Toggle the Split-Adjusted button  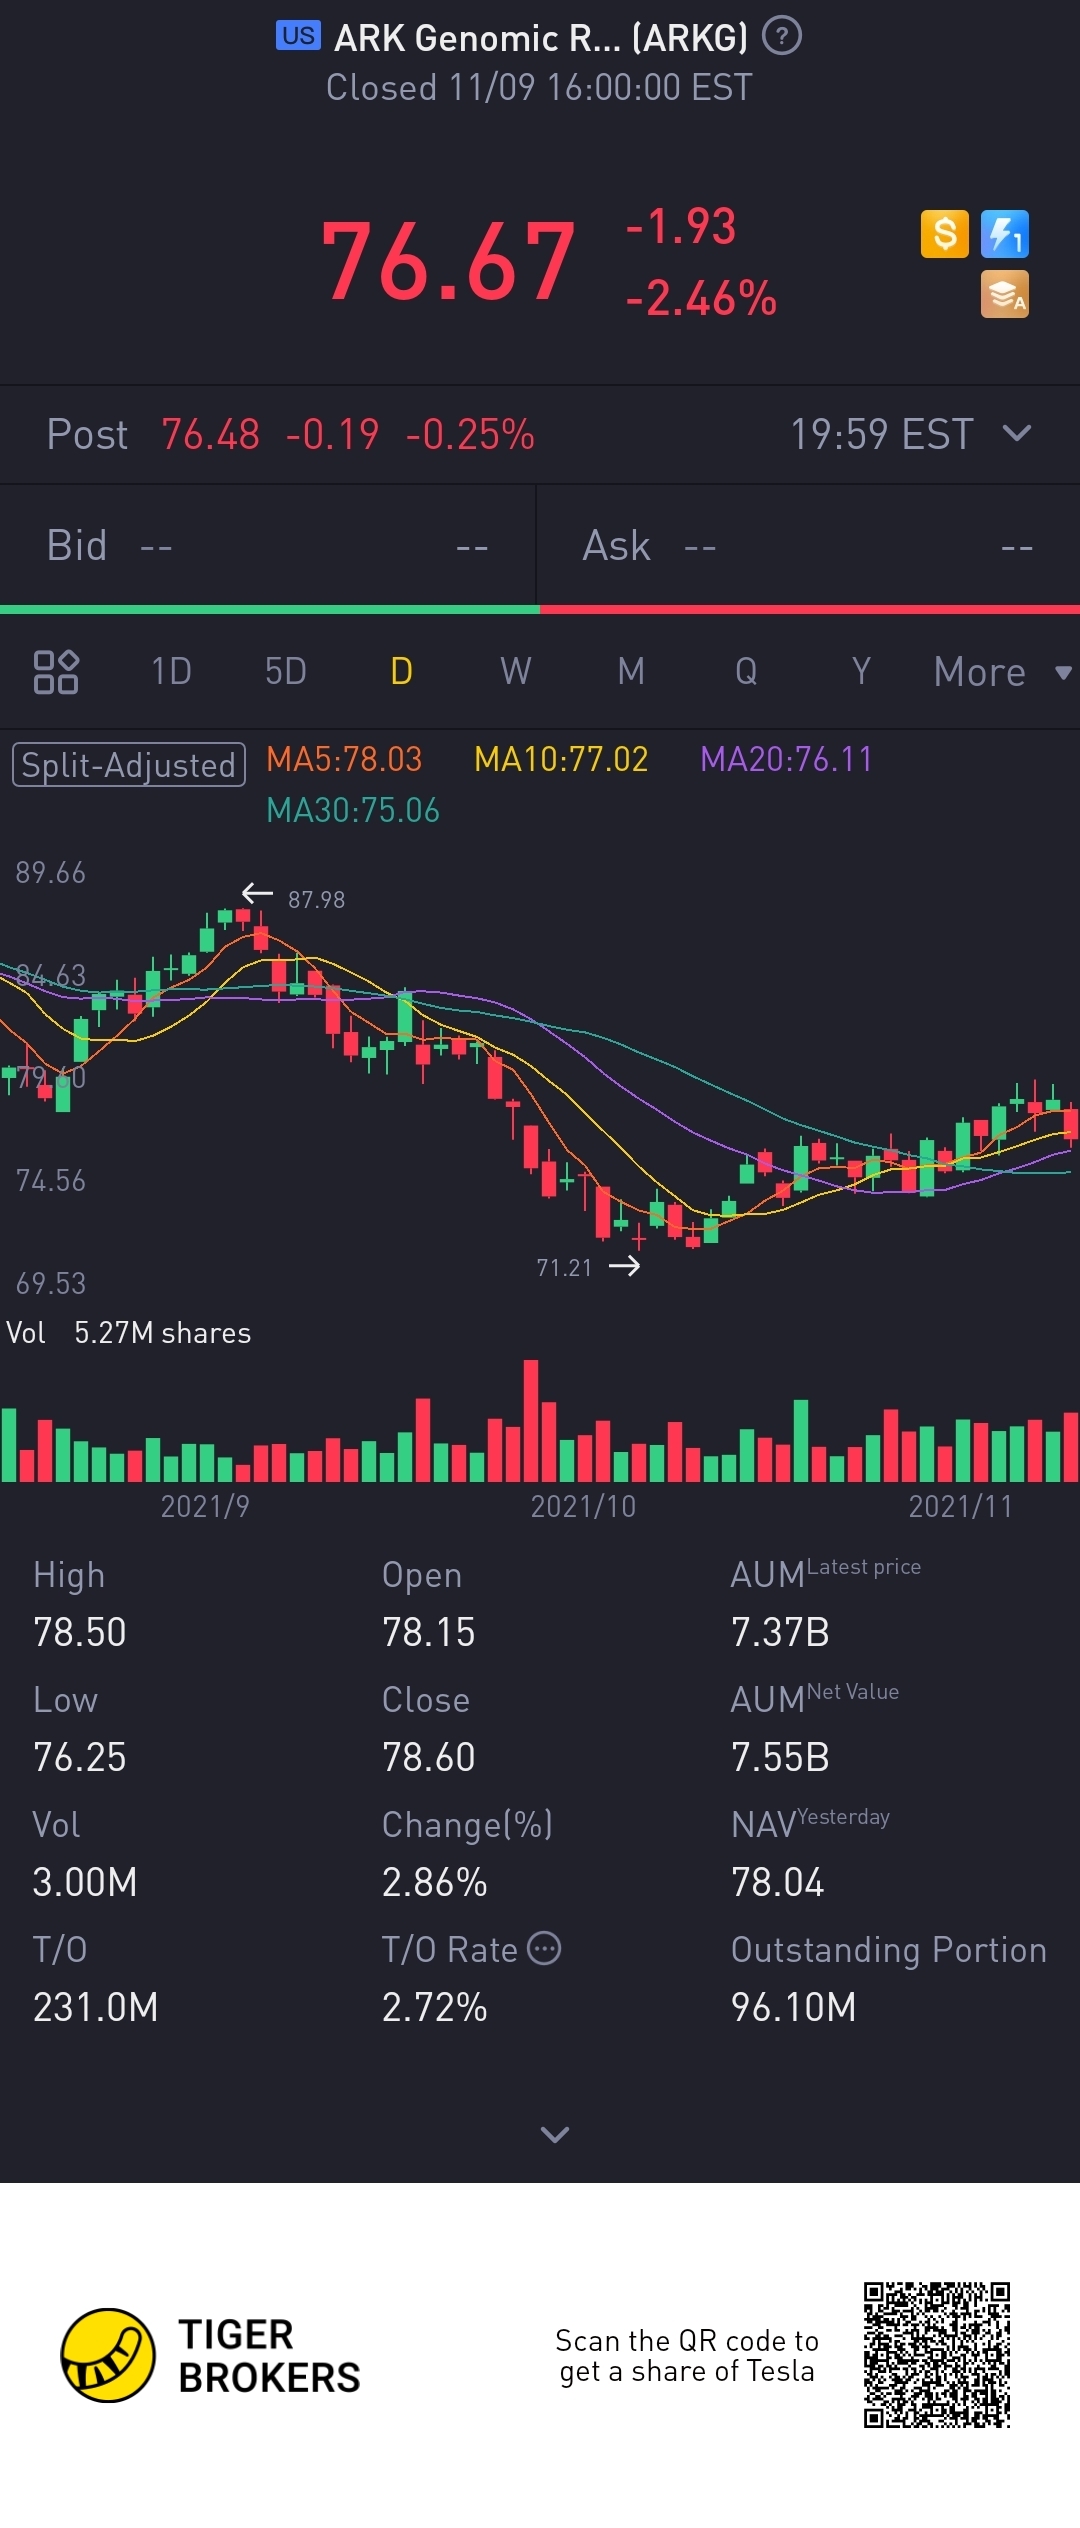(x=129, y=765)
